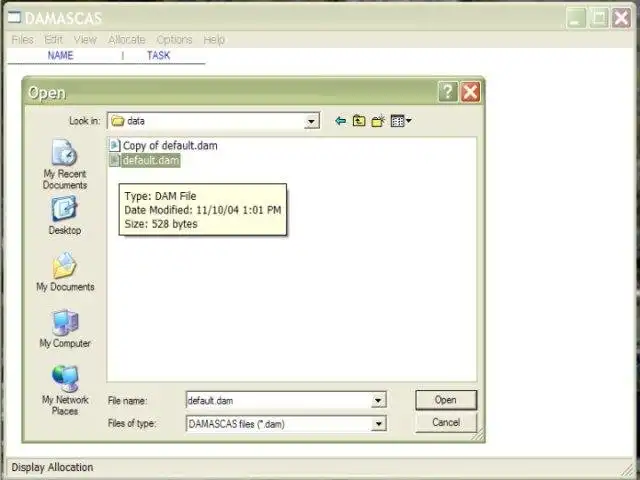The width and height of the screenshot is (640, 480).
Task: Open the Allocate menu
Action: (x=127, y=40)
